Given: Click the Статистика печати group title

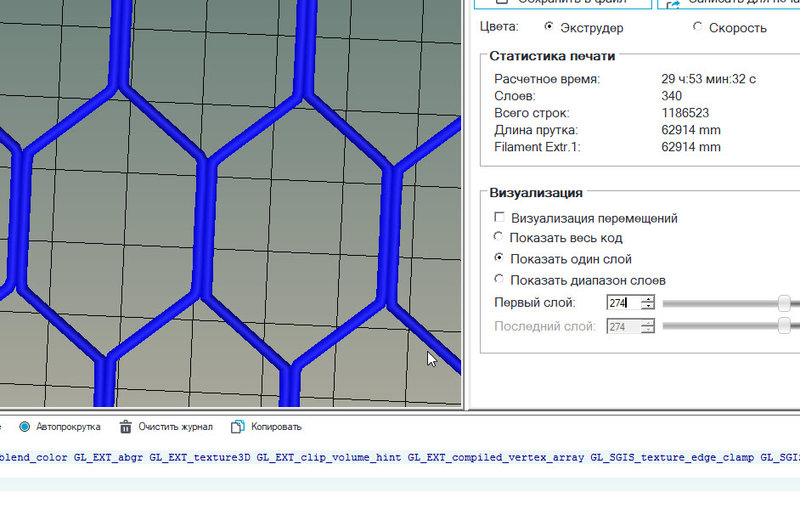Looking at the screenshot, I should 552,56.
